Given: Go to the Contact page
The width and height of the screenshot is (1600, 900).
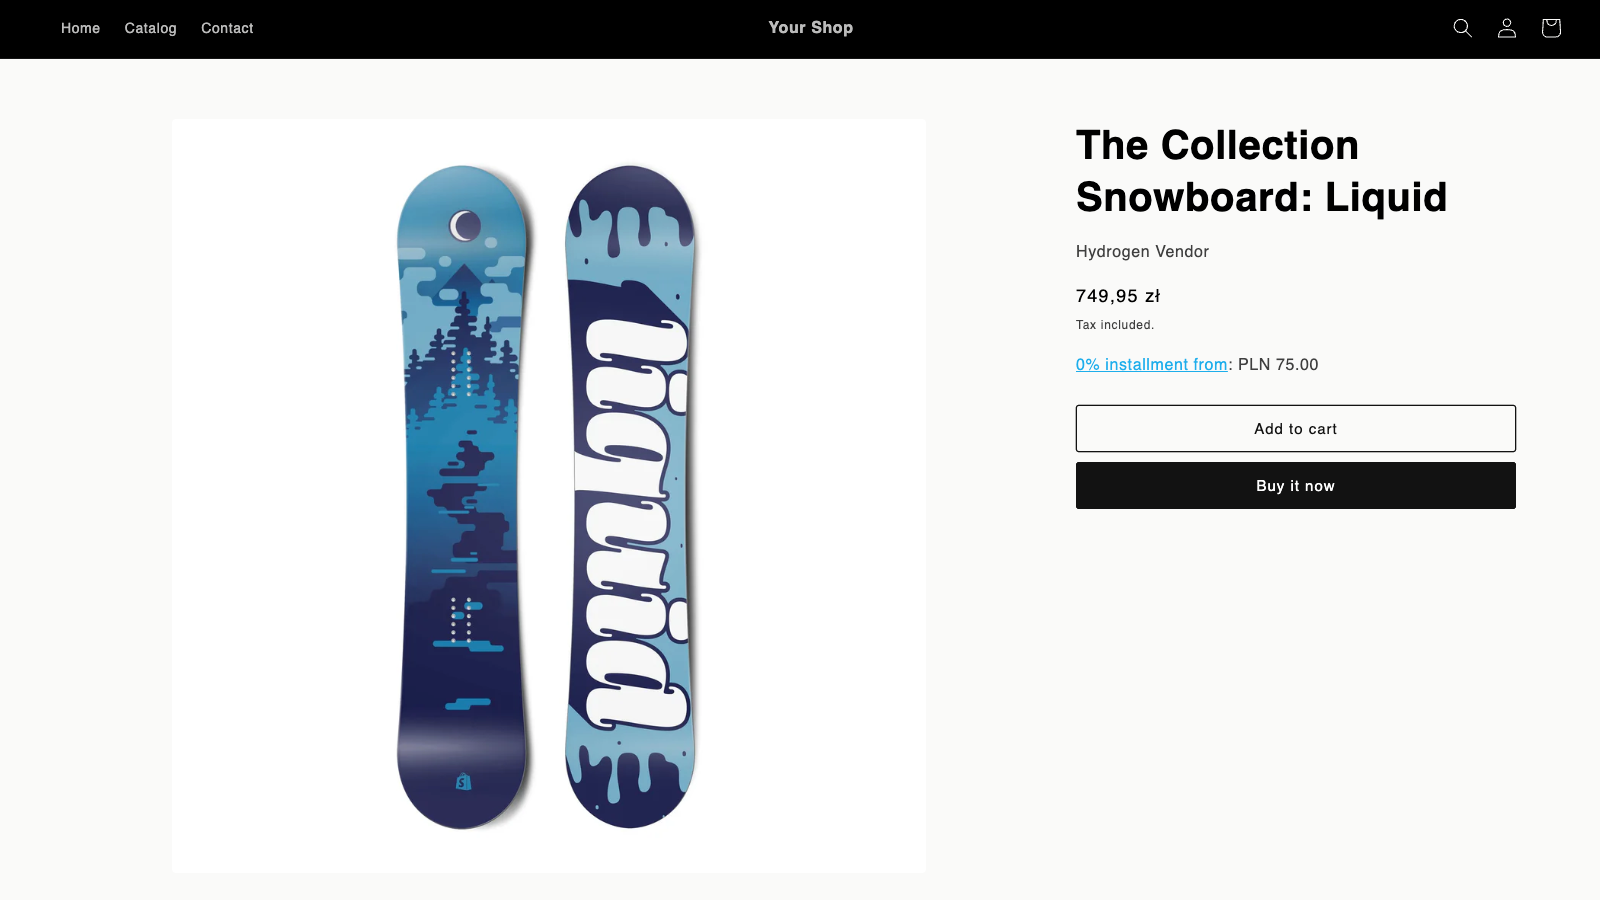Looking at the screenshot, I should point(227,28).
